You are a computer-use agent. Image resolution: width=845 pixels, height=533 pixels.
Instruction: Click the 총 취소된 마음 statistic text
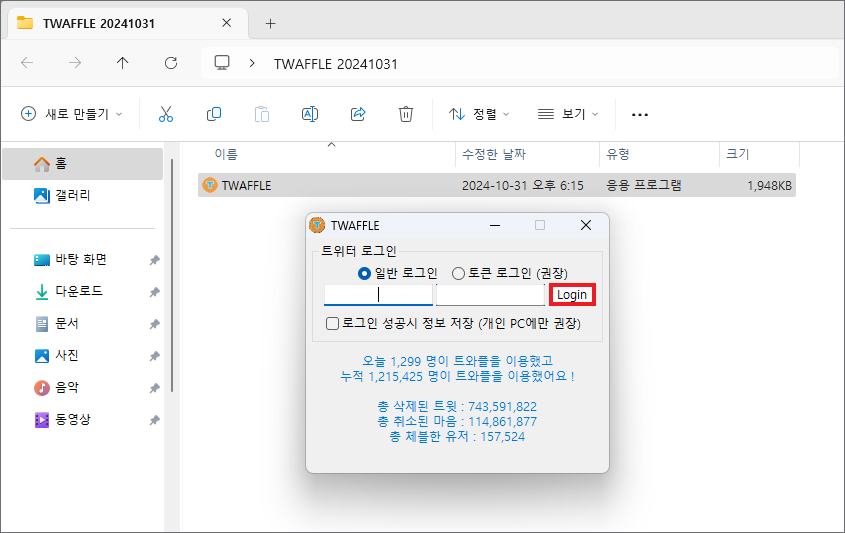click(457, 421)
